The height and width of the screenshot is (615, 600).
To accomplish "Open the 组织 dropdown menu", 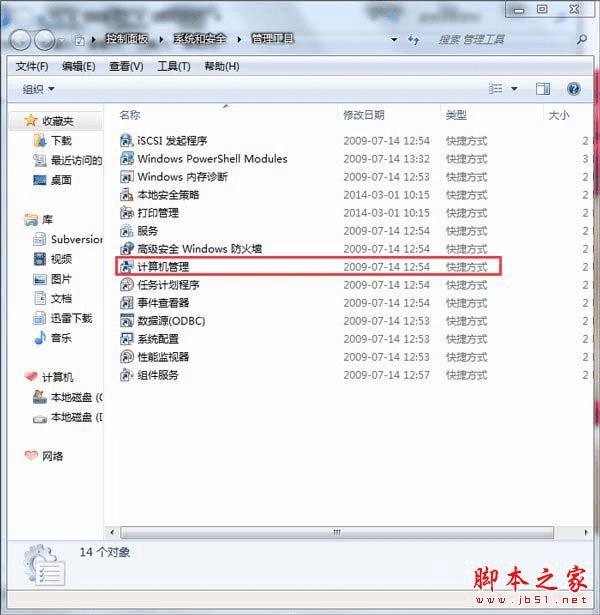I will pos(38,89).
